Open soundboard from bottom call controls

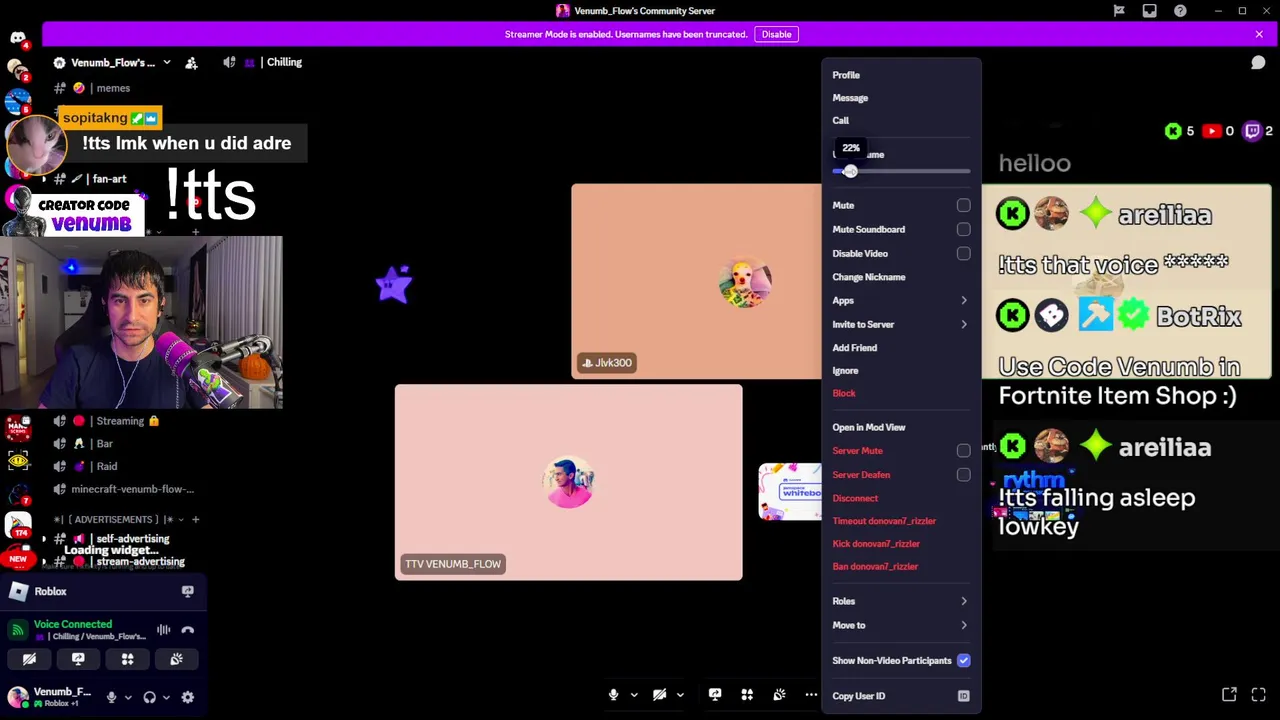click(779, 695)
